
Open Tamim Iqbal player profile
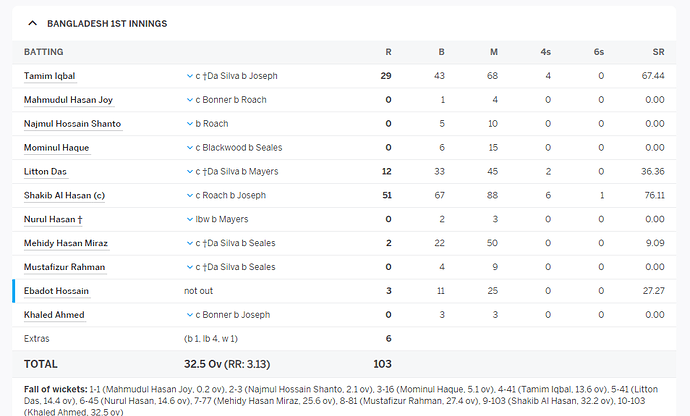click(x=49, y=76)
